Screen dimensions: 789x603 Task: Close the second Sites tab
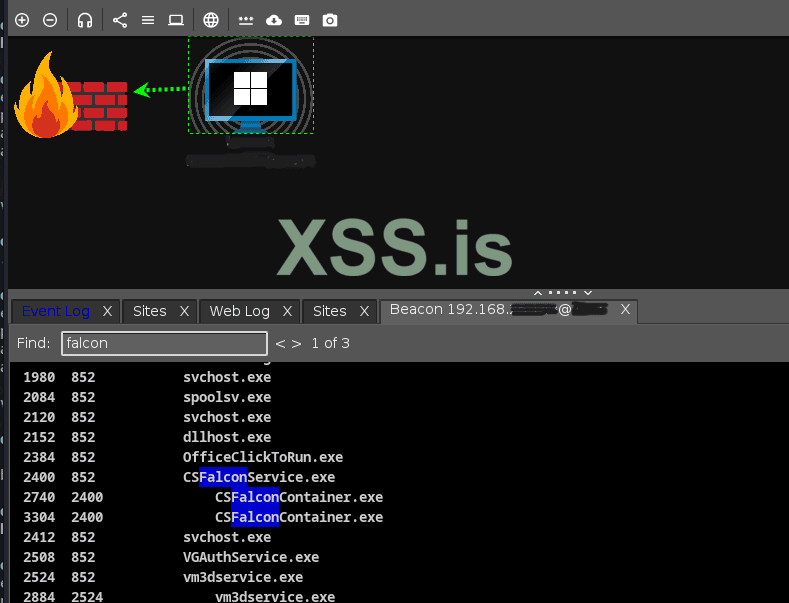364,311
